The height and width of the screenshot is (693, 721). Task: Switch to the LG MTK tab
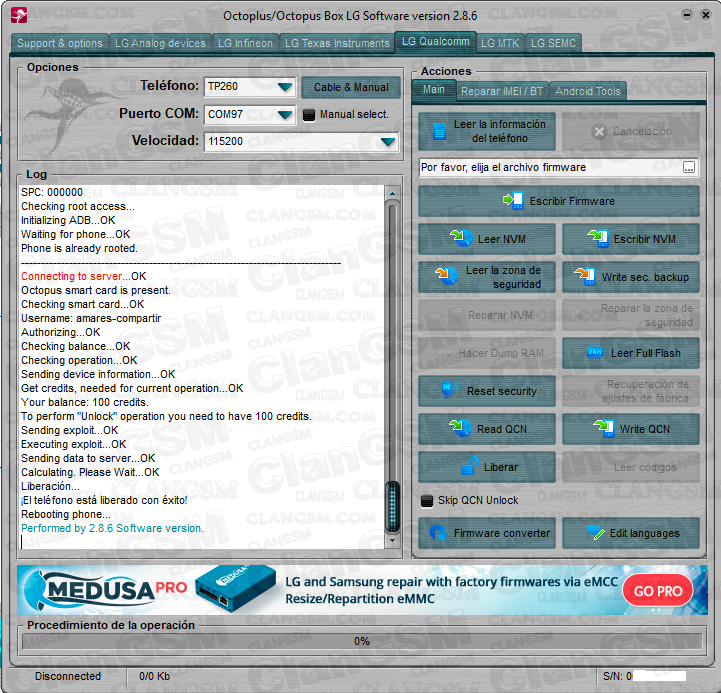tap(500, 43)
